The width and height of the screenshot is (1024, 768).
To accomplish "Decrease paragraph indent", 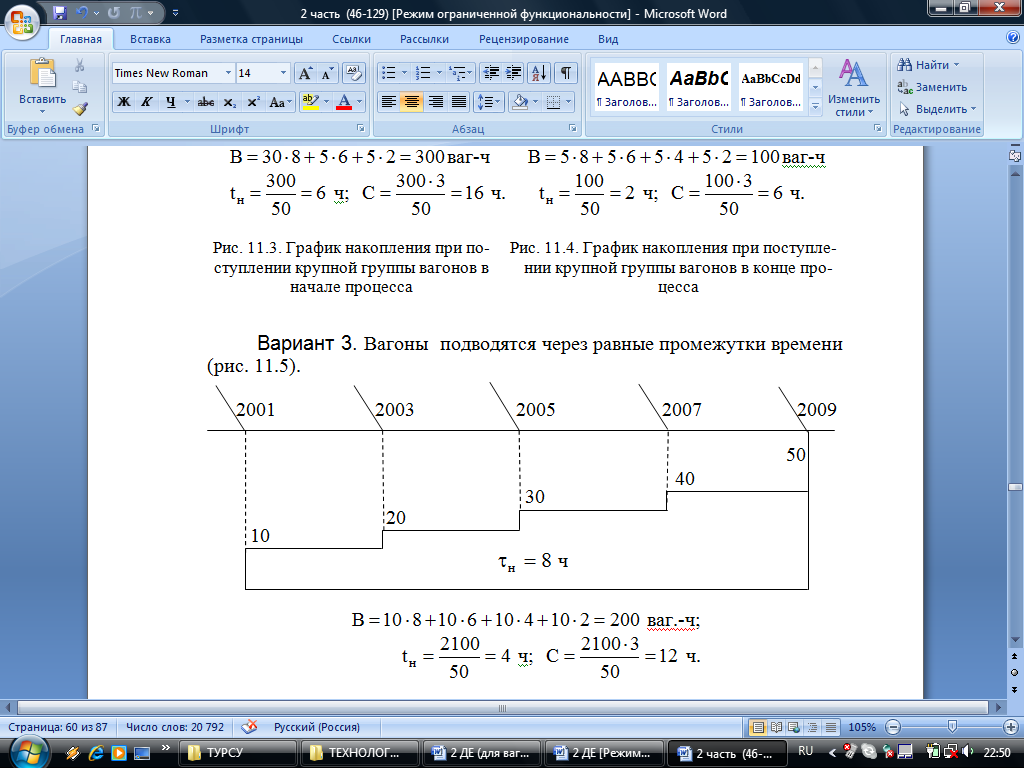I will [491, 72].
